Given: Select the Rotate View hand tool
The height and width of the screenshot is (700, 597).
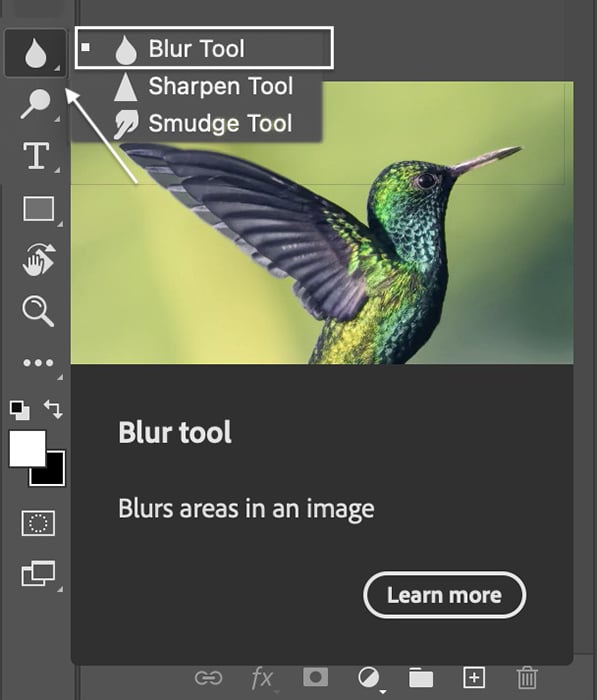Looking at the screenshot, I should click(38, 259).
